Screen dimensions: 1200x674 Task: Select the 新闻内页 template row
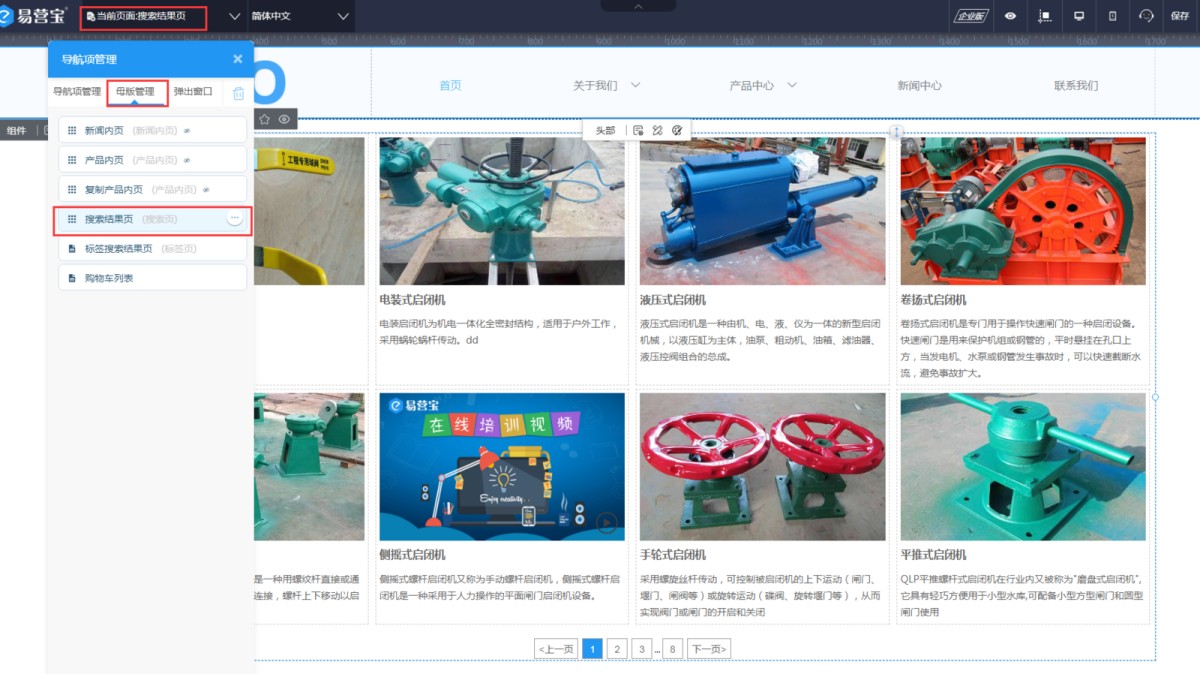tap(152, 130)
